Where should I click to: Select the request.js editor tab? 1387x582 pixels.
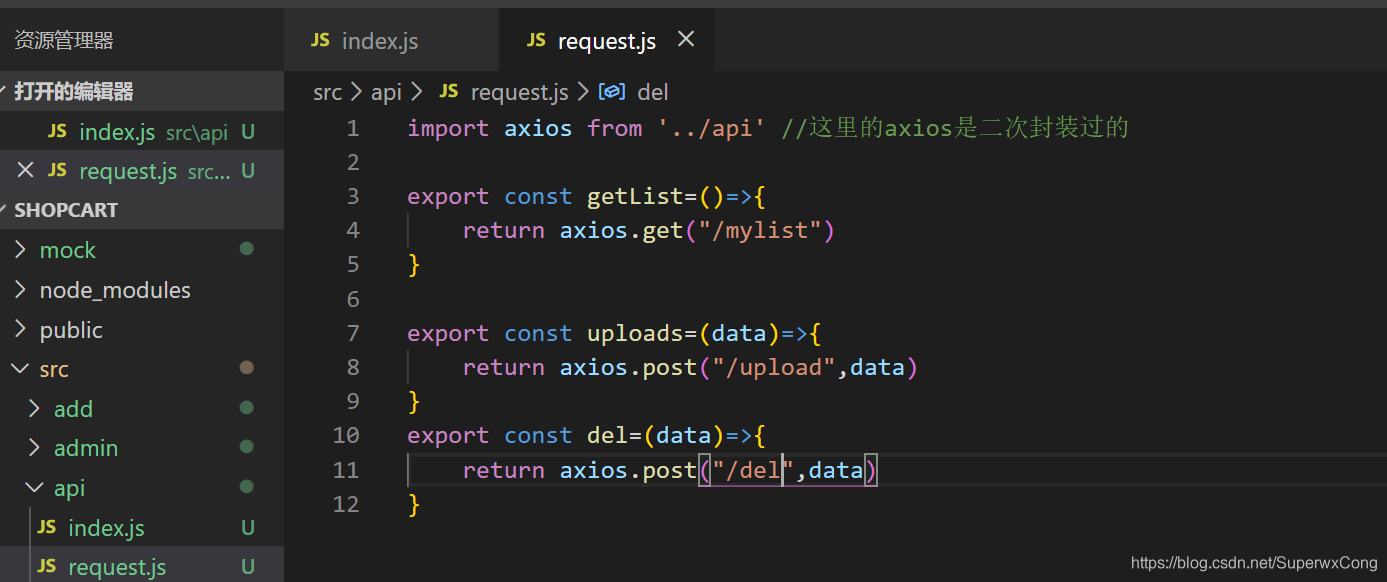point(606,41)
